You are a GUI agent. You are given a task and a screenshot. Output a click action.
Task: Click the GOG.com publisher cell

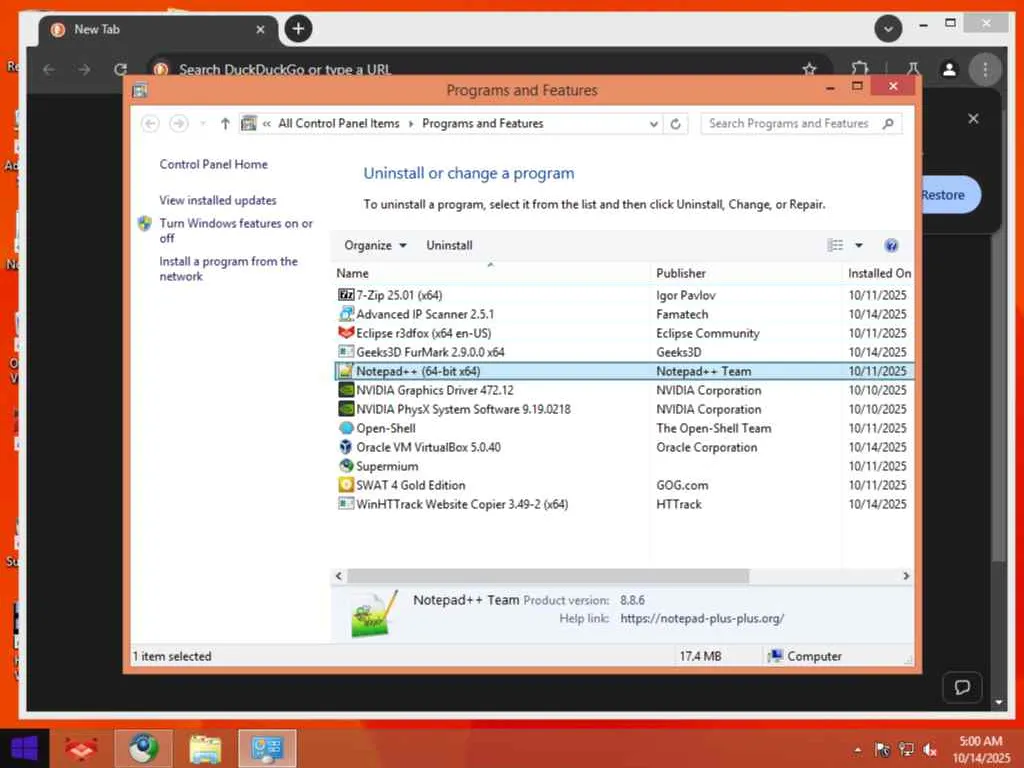pyautogui.click(x=682, y=485)
